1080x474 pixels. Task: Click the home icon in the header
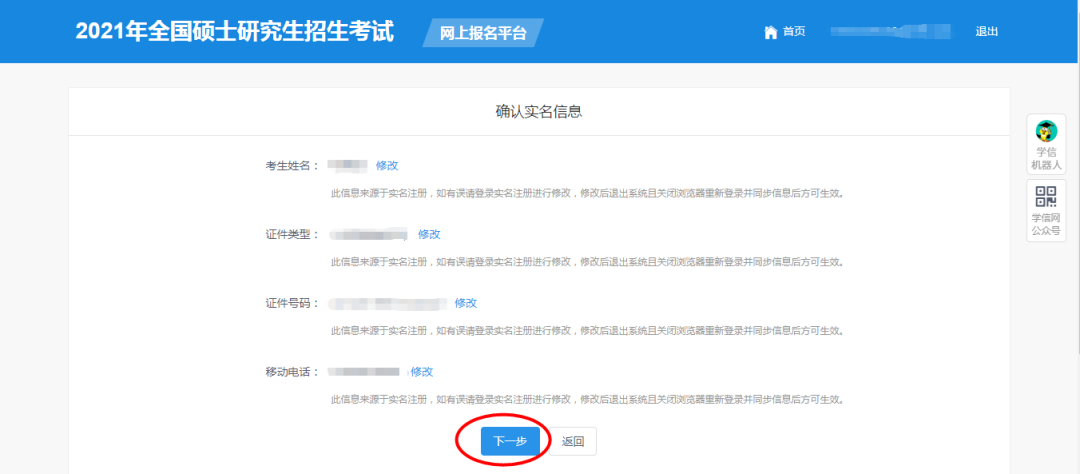[770, 32]
